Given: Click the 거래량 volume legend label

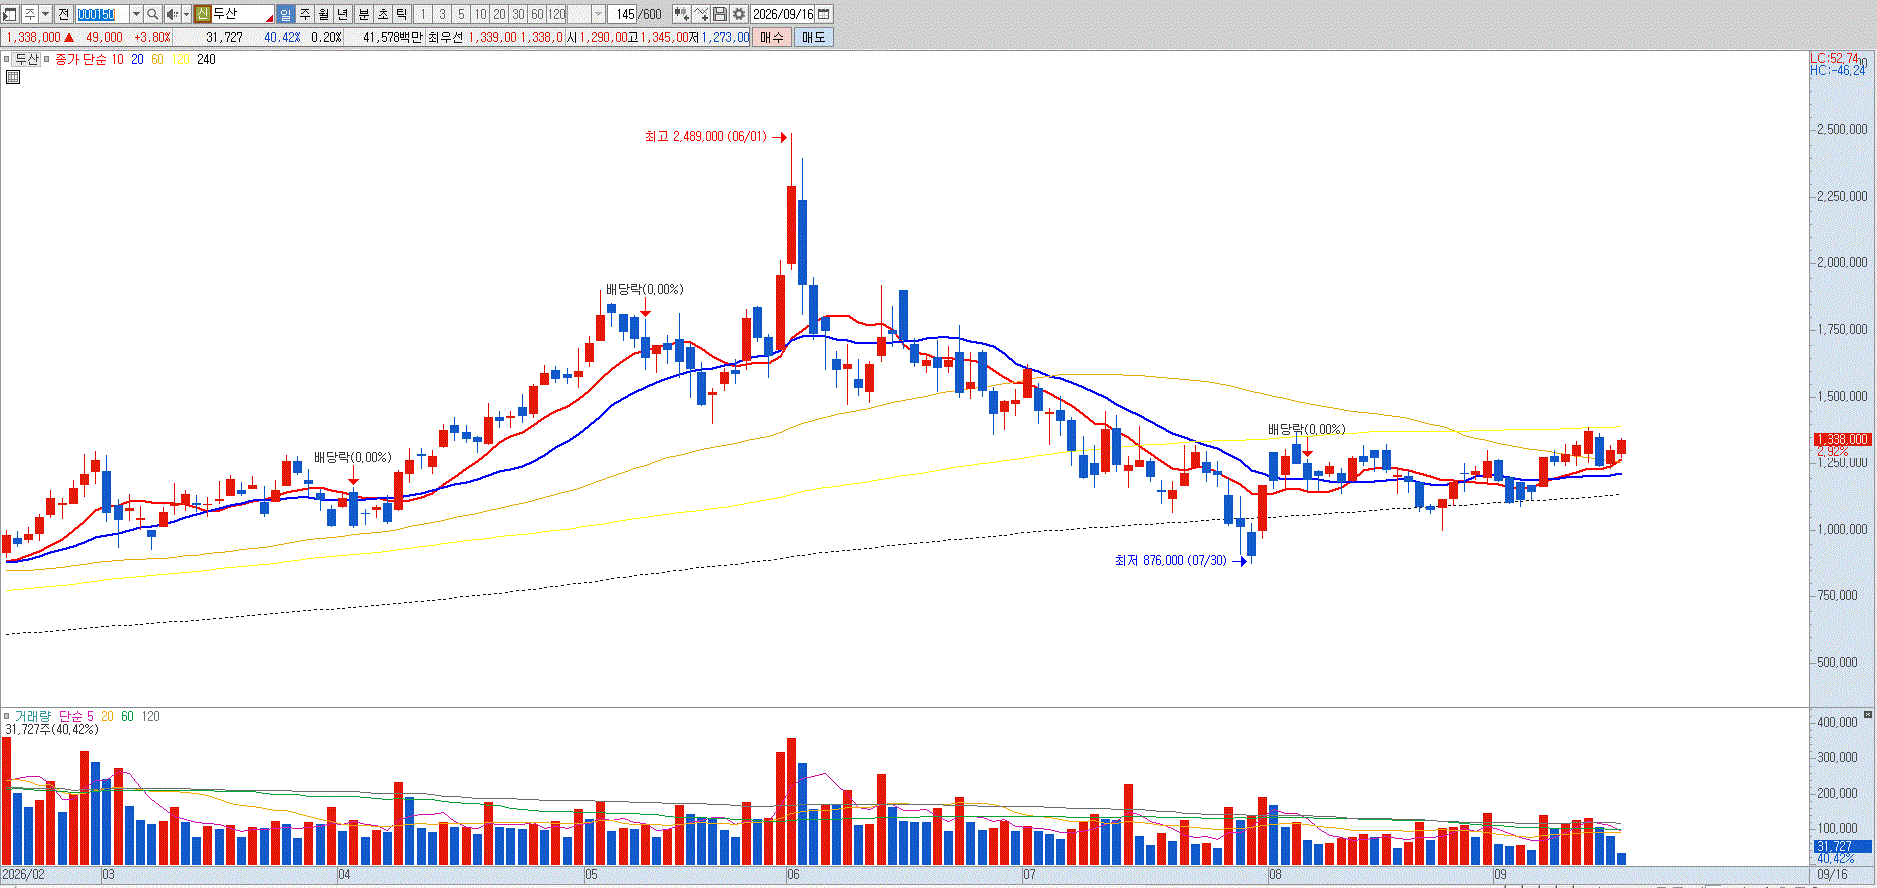Looking at the screenshot, I should point(32,716).
